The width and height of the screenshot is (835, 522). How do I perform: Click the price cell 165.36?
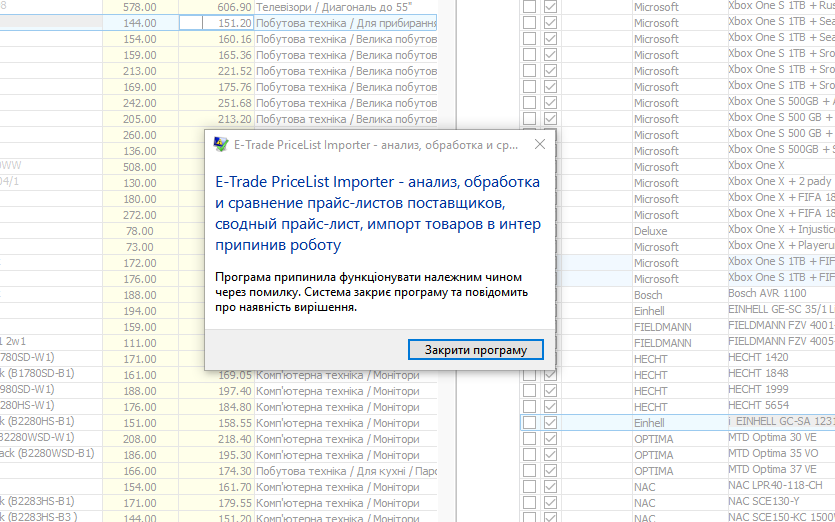click(216, 55)
